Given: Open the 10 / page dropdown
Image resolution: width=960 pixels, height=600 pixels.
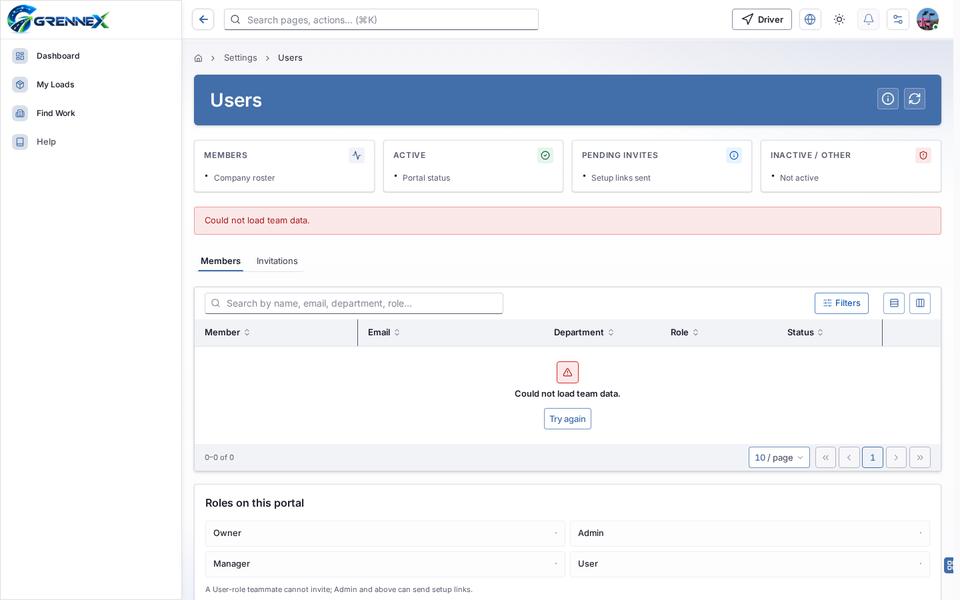Looking at the screenshot, I should pyautogui.click(x=779, y=457).
